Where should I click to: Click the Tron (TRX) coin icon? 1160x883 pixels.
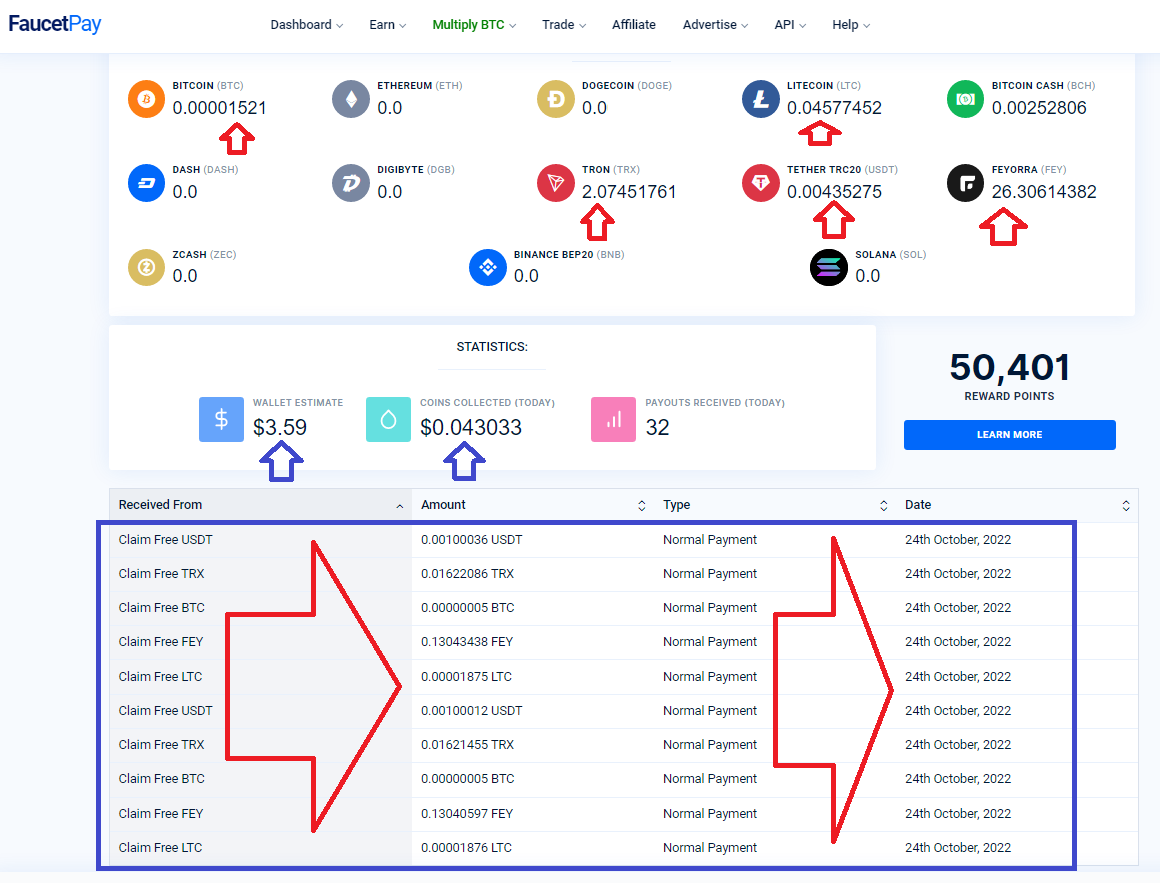(x=556, y=183)
